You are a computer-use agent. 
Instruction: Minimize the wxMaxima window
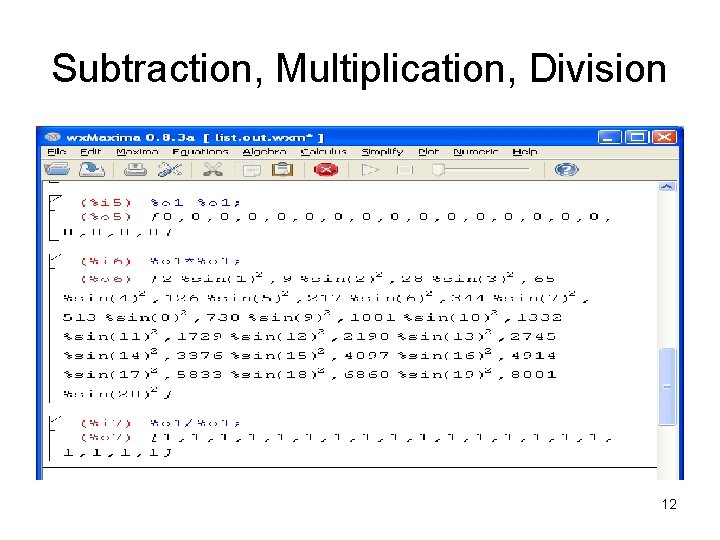(x=609, y=137)
